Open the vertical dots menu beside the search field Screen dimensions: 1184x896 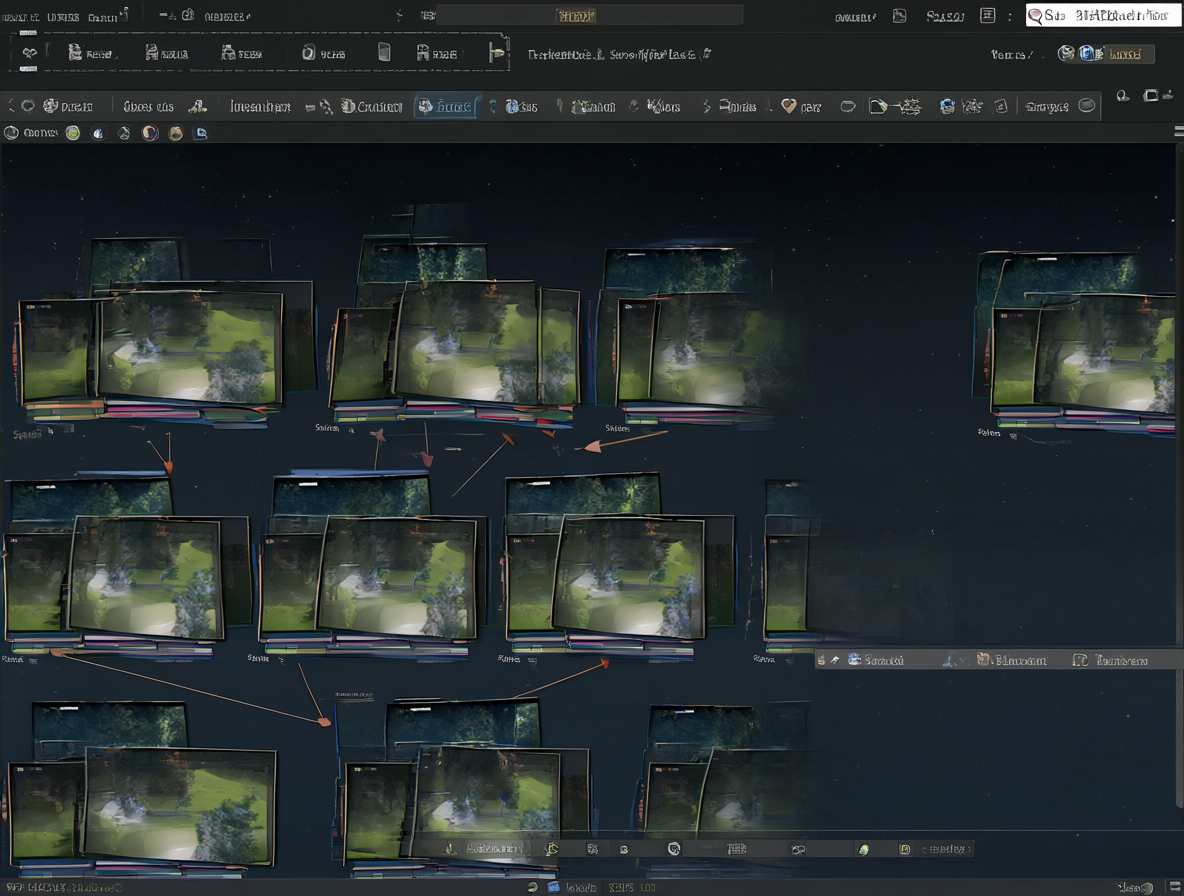(1010, 16)
